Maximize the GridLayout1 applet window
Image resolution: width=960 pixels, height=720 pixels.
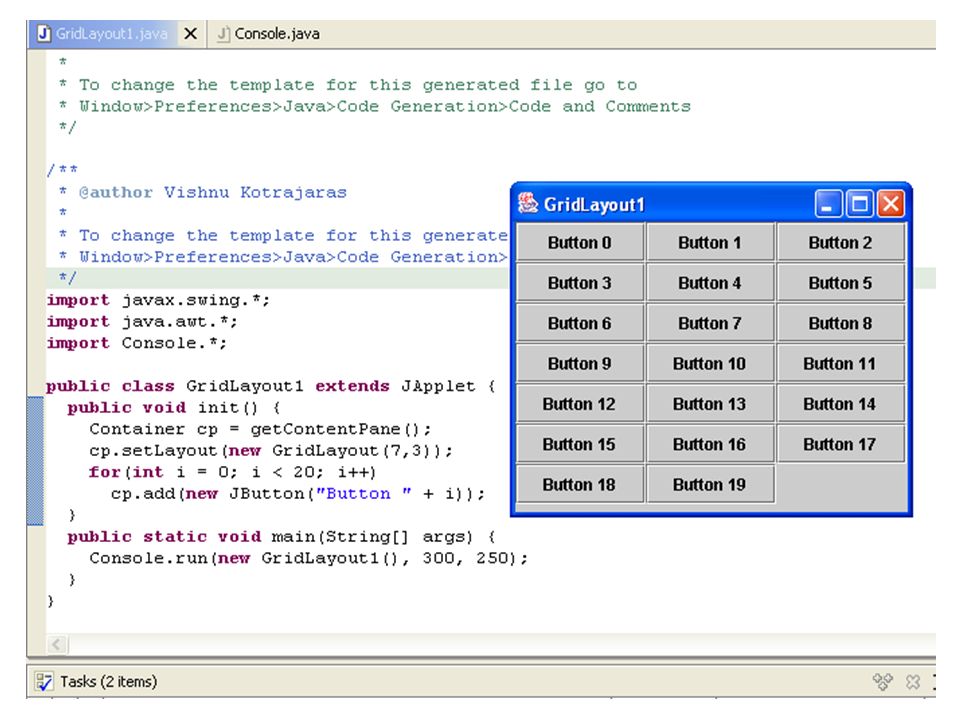tap(860, 204)
